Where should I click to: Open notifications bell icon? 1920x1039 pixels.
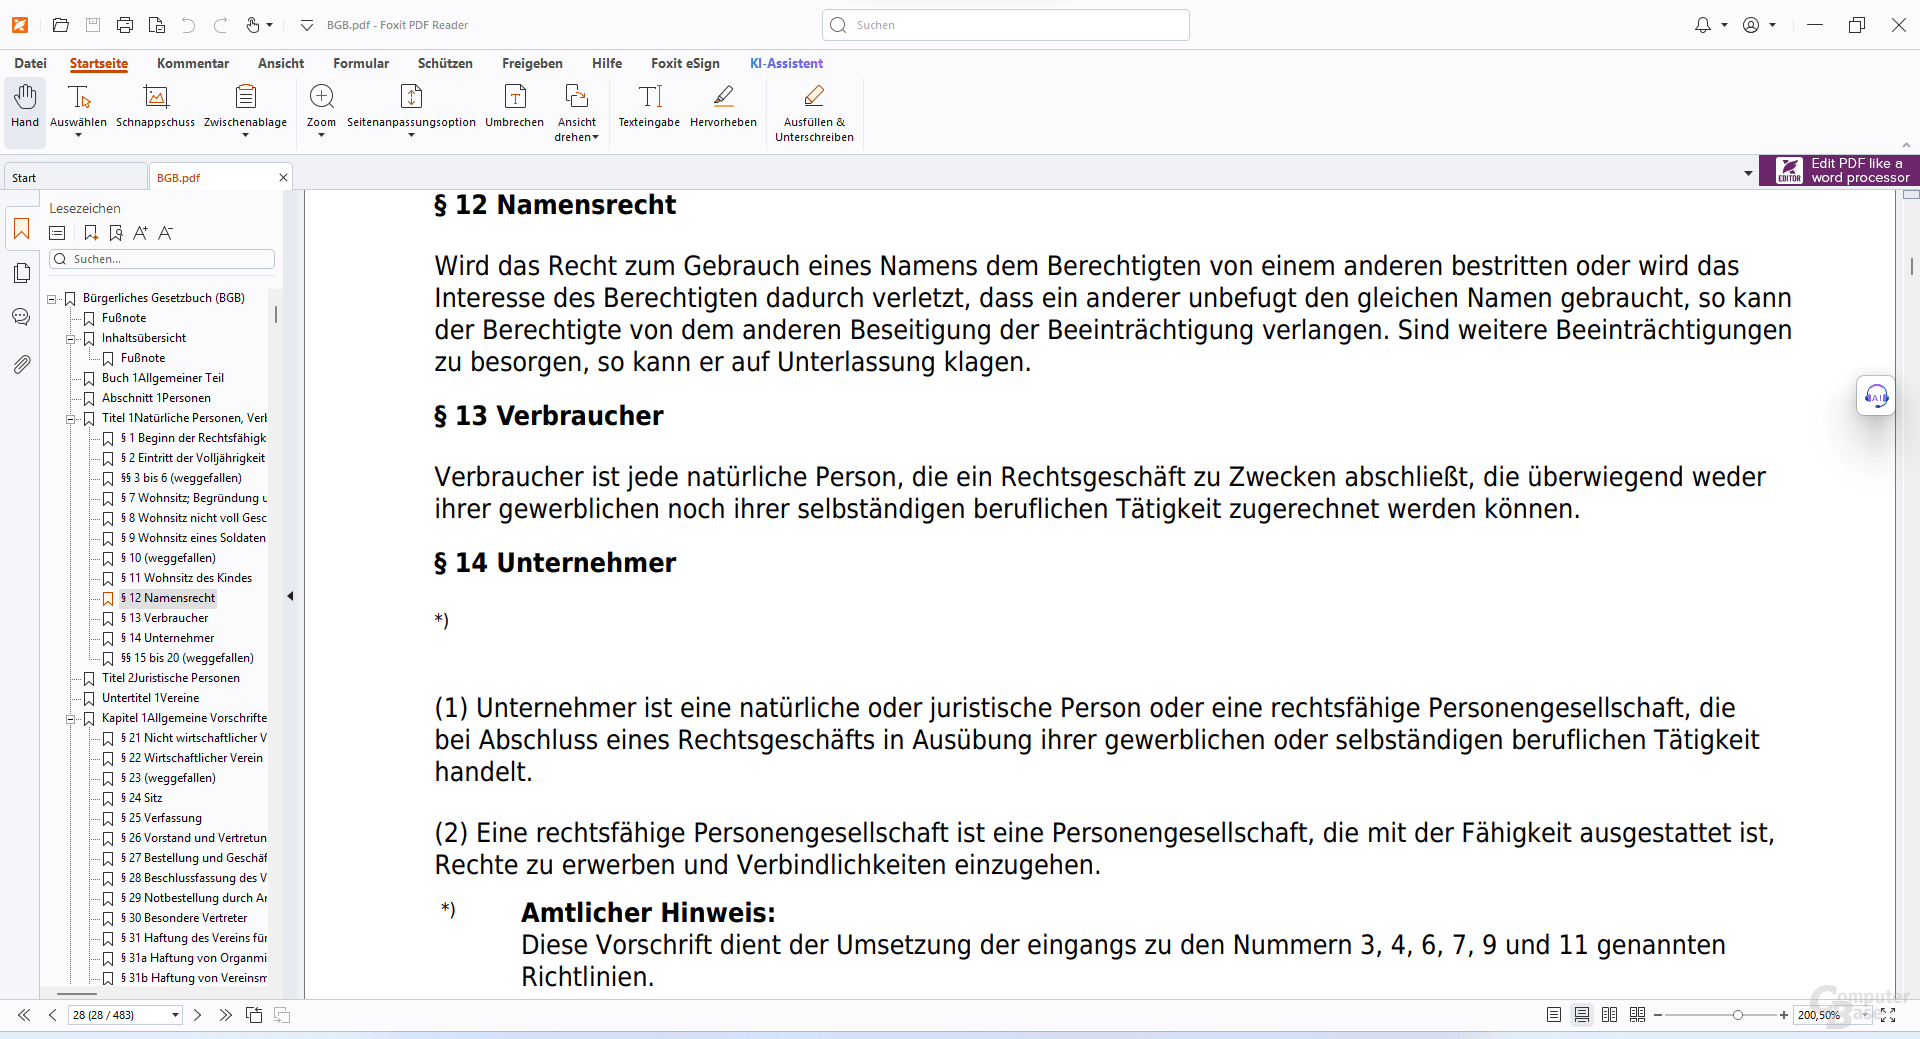1702,25
